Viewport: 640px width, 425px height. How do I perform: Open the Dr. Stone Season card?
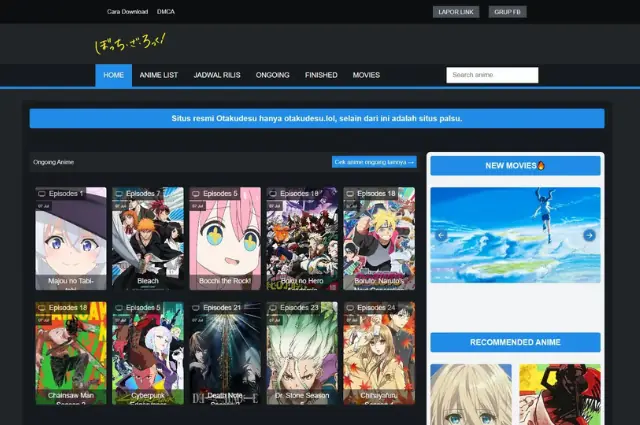(x=302, y=353)
